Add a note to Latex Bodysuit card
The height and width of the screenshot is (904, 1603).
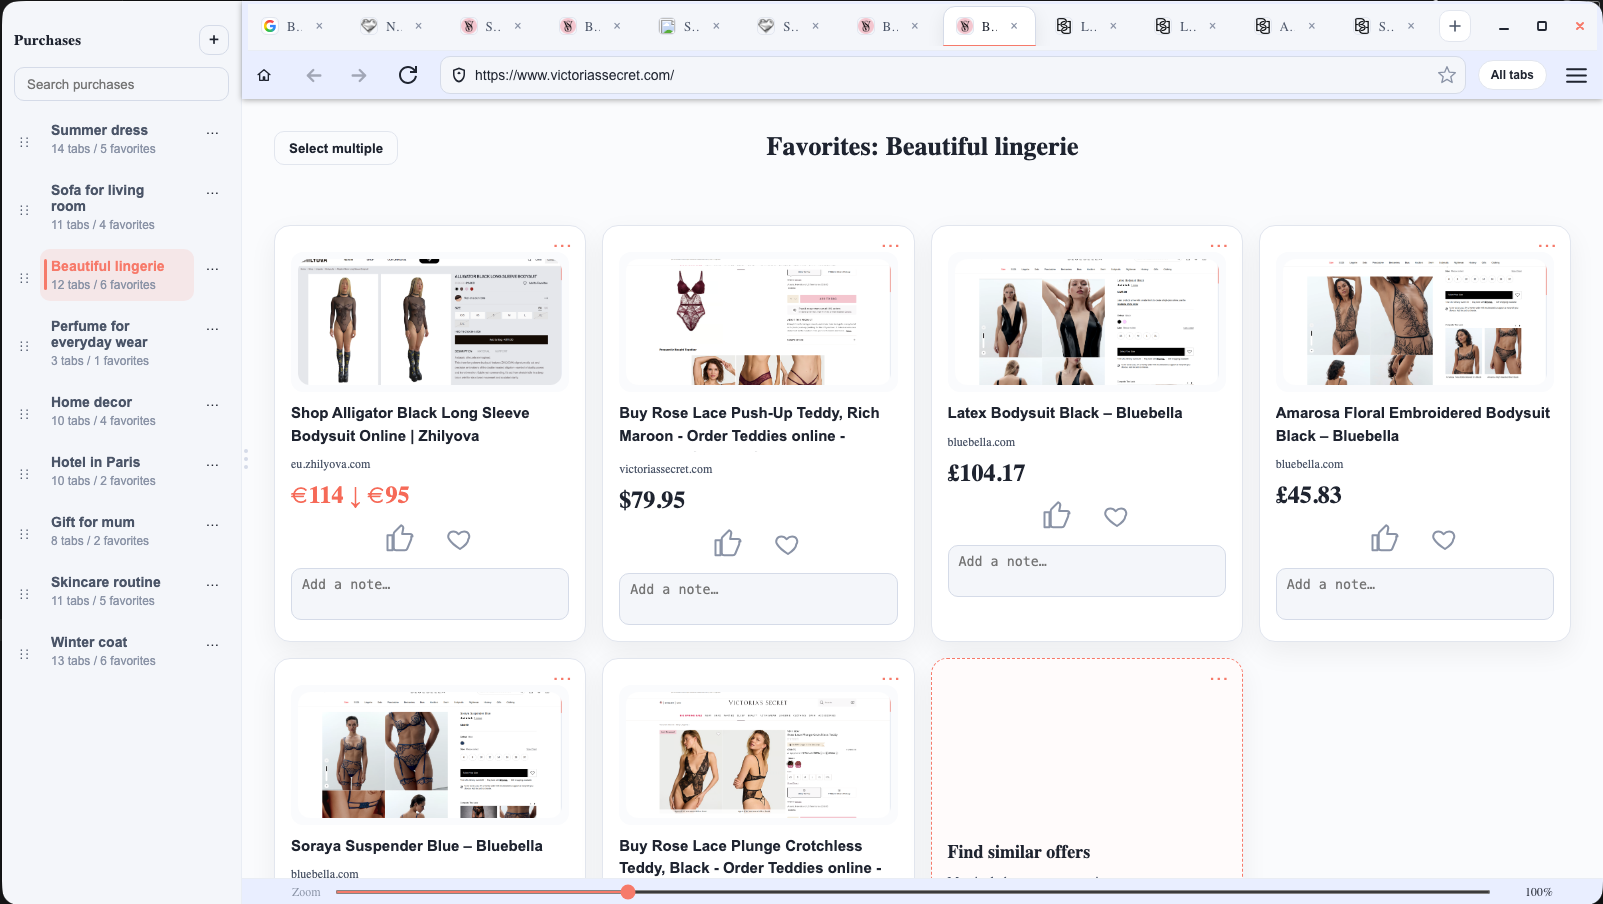coord(1087,571)
